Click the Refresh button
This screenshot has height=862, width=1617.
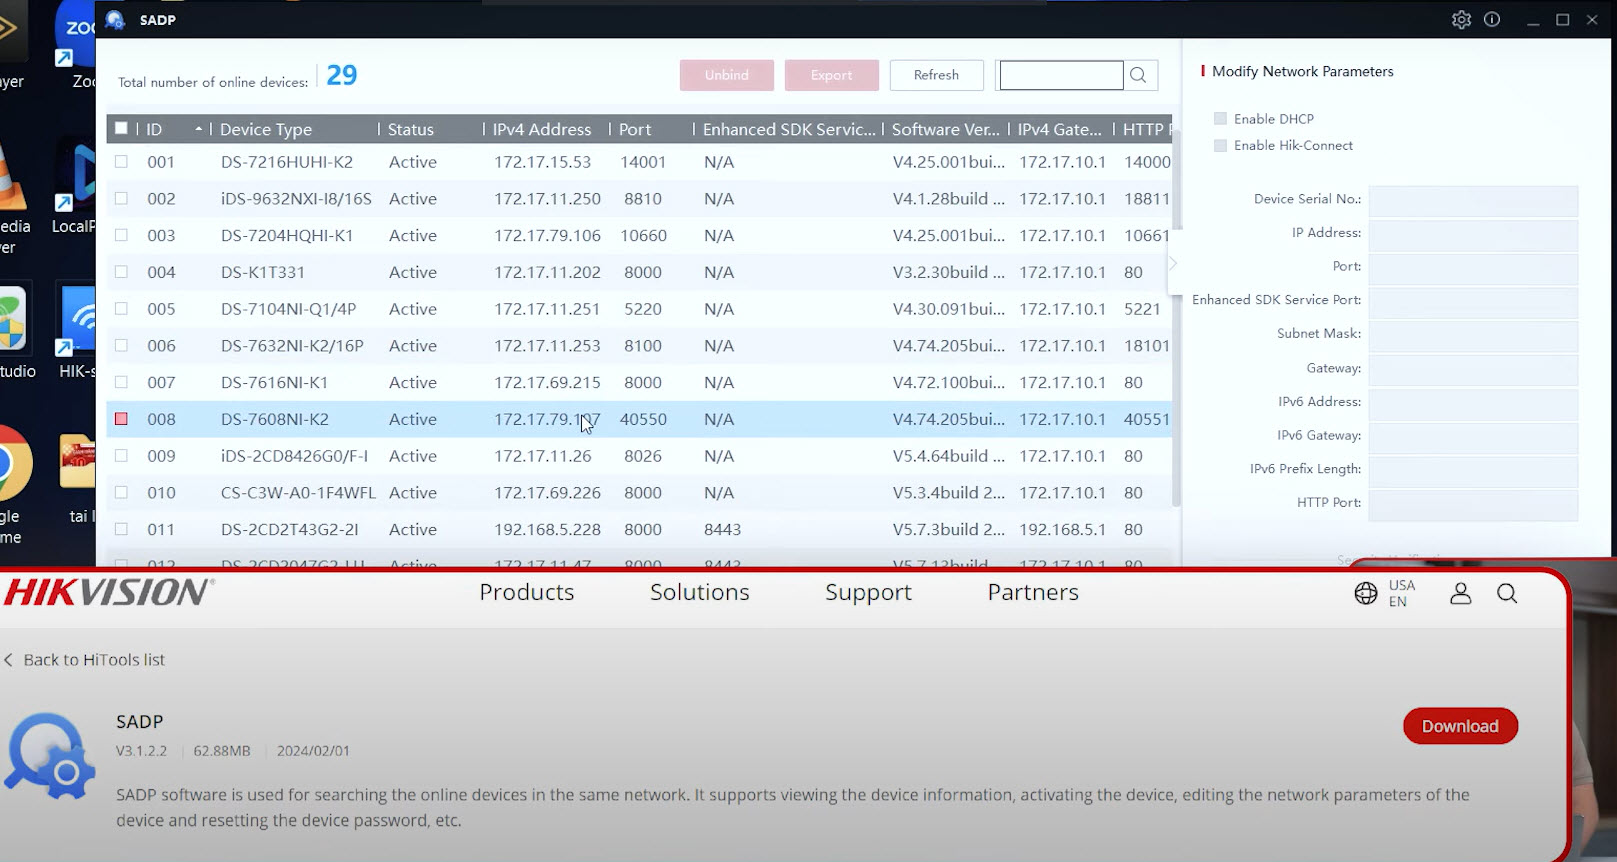tap(936, 75)
